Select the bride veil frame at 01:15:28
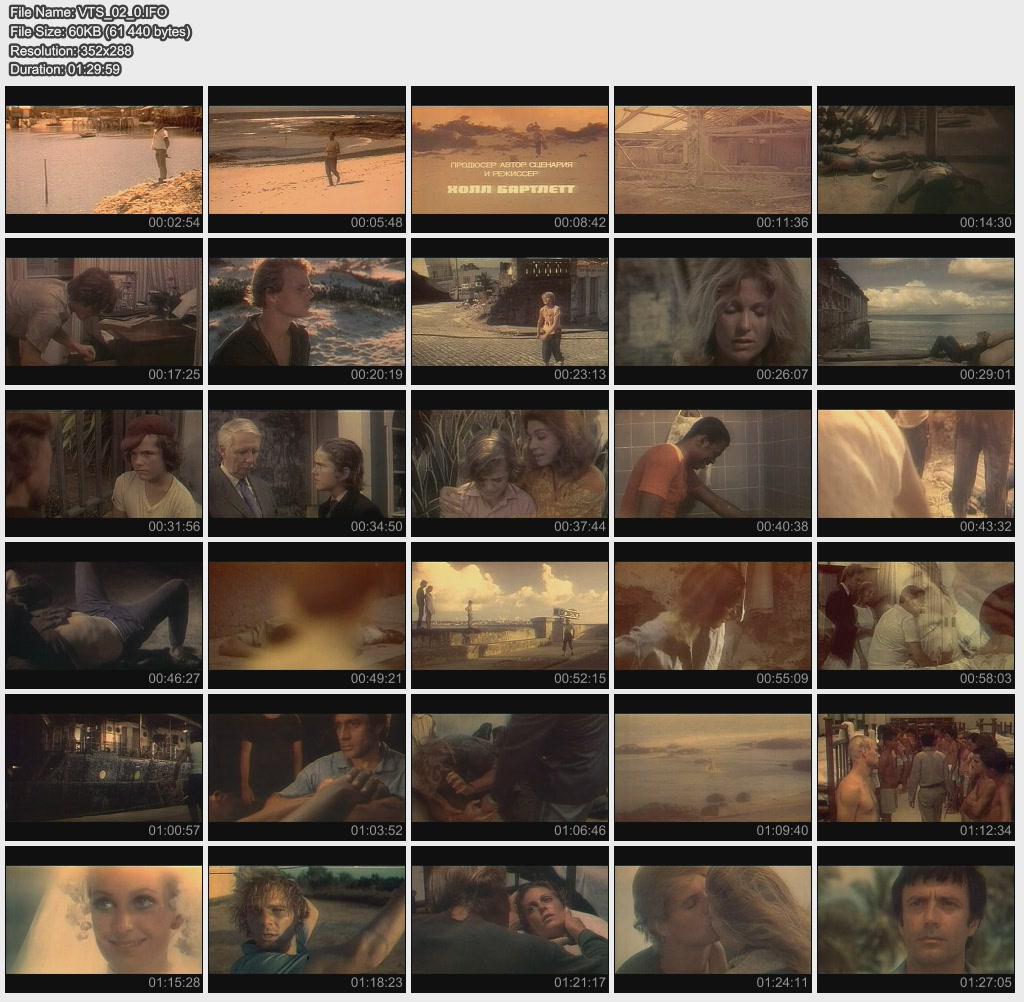The height and width of the screenshot is (1002, 1024). coord(104,920)
